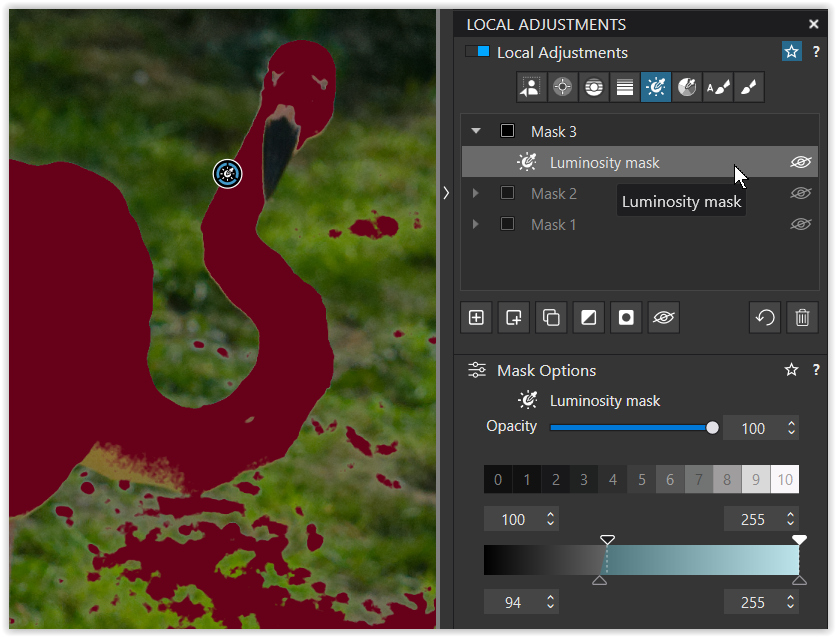The width and height of the screenshot is (836, 637).
Task: Click the Opacity value field showing 100
Action: tap(752, 428)
